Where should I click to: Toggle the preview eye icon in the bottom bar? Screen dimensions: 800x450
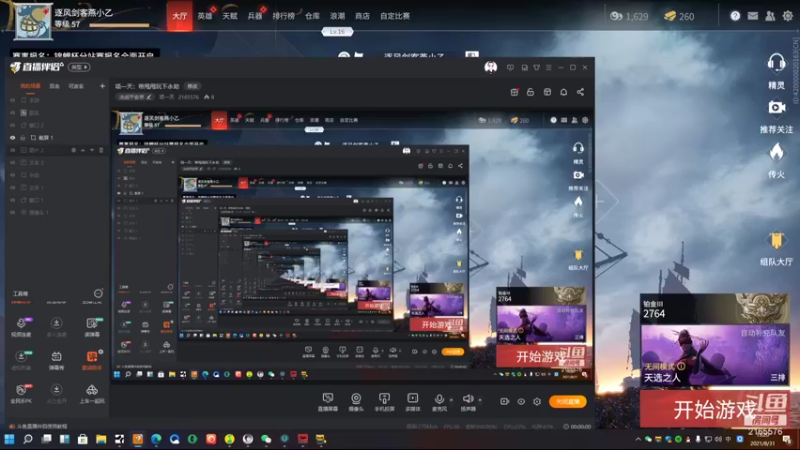click(521, 402)
